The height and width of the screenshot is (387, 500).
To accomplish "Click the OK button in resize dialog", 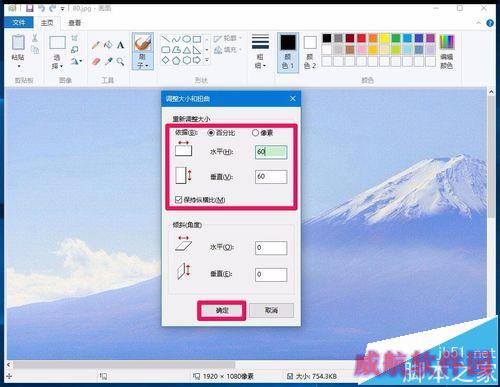I will (x=222, y=310).
